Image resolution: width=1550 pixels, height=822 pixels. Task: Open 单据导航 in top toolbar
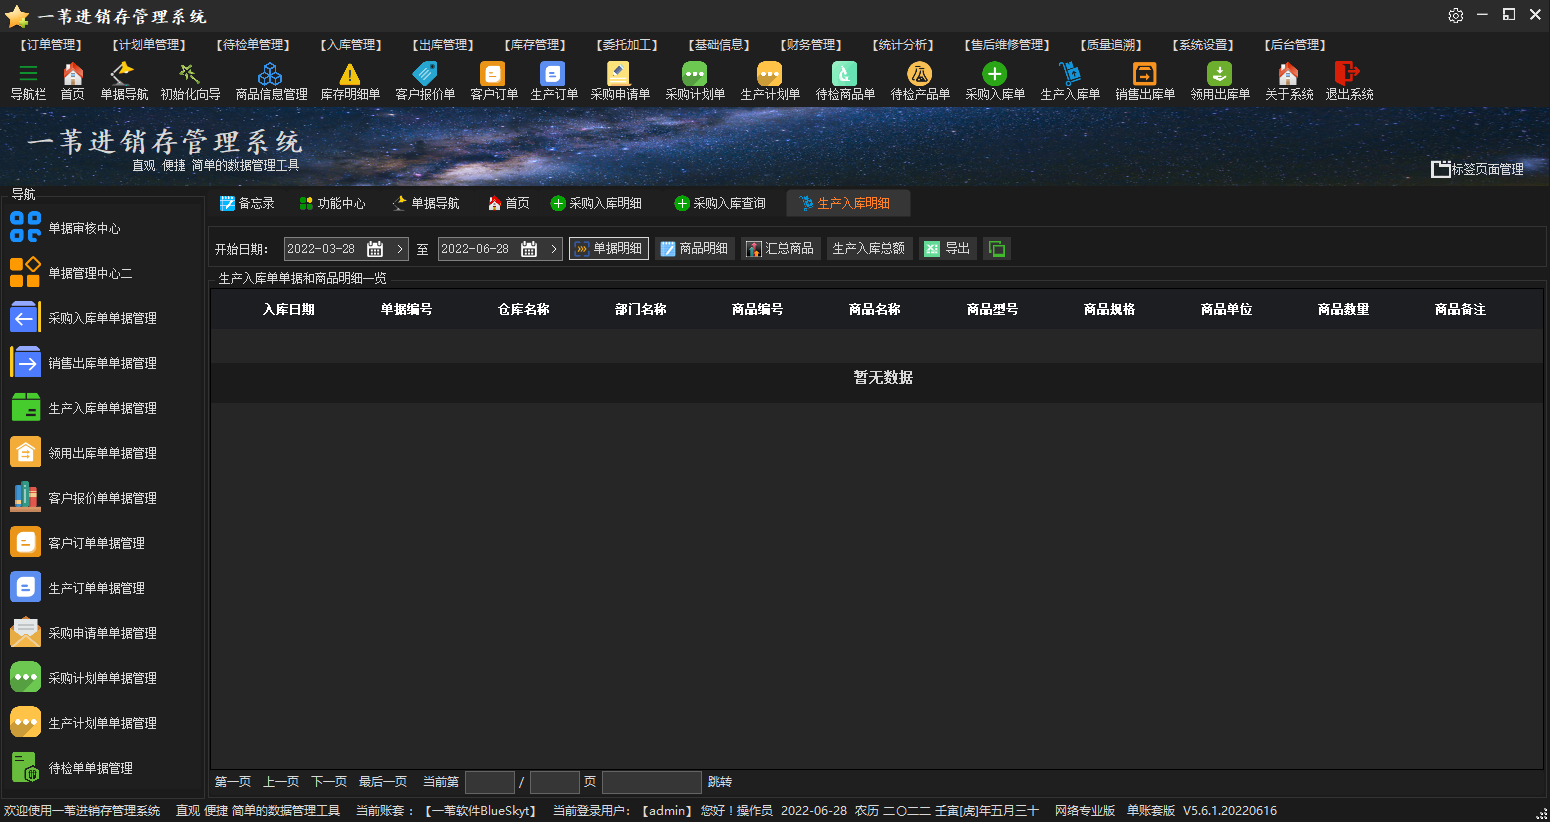click(124, 81)
